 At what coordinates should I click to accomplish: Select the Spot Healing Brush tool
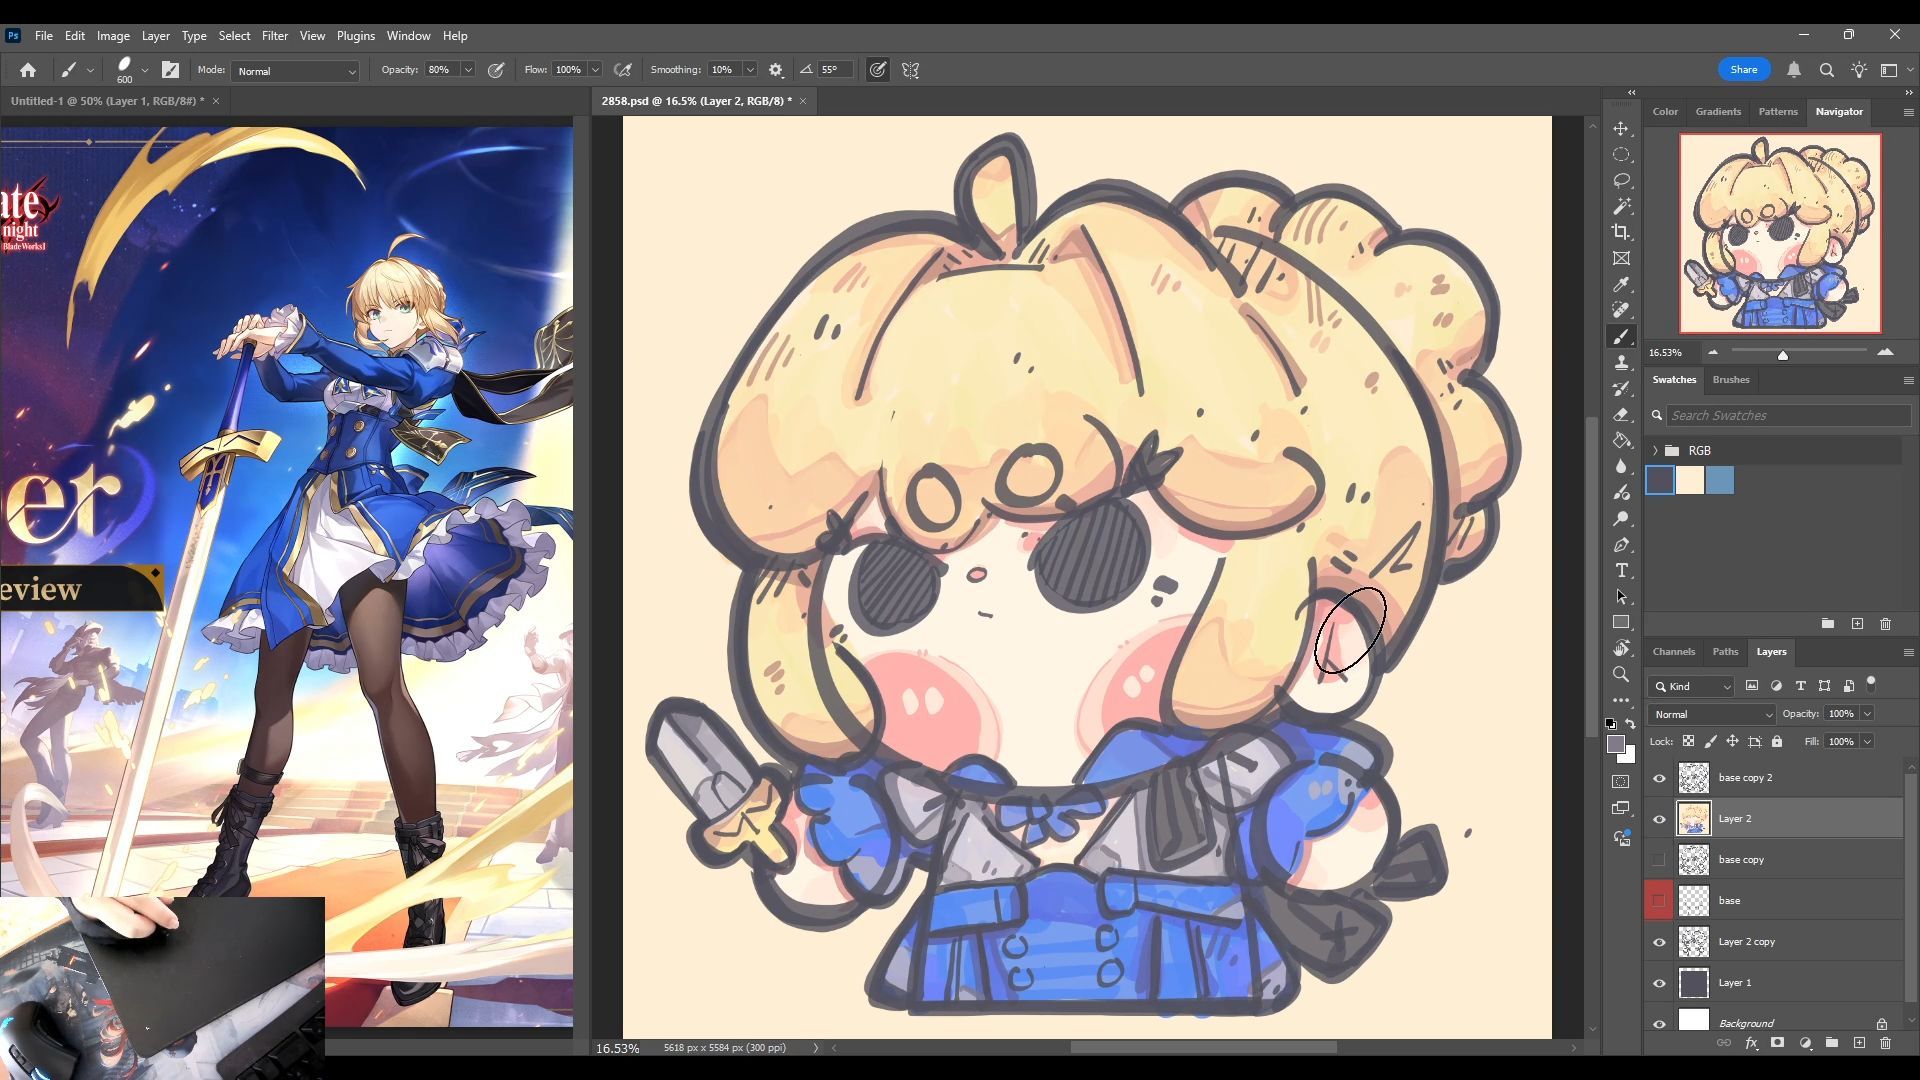tap(1621, 310)
